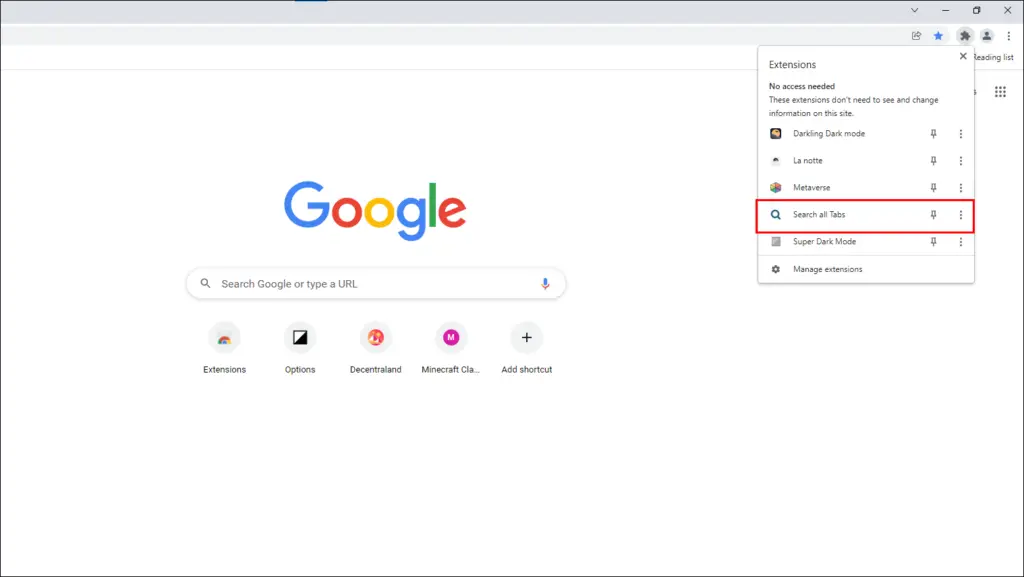The width and height of the screenshot is (1024, 577).
Task: Expand the tab search dropdown arrow
Action: coord(914,10)
